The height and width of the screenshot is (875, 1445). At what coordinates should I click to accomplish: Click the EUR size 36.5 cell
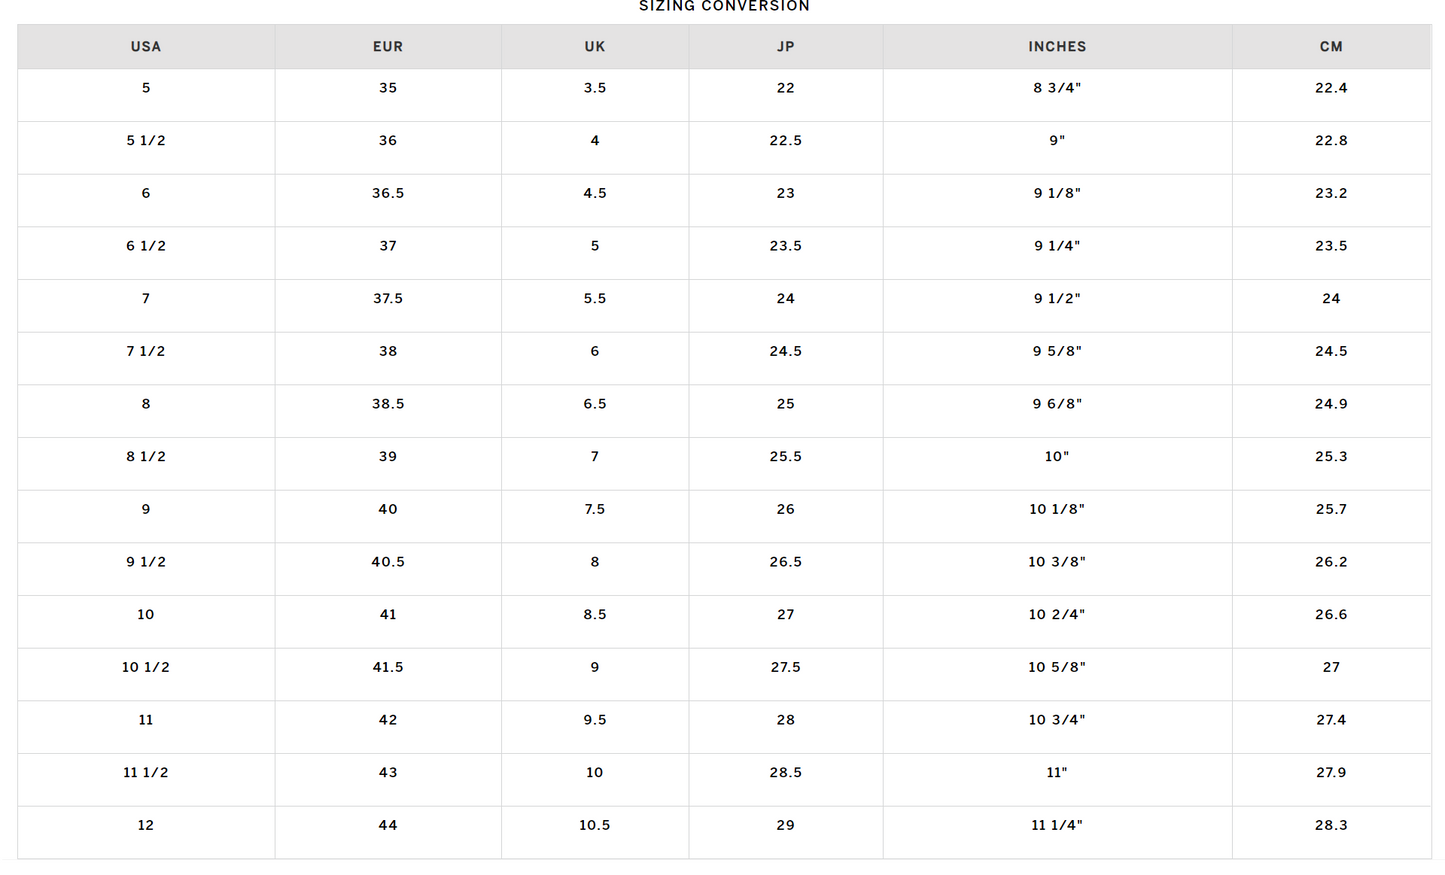[x=388, y=194]
